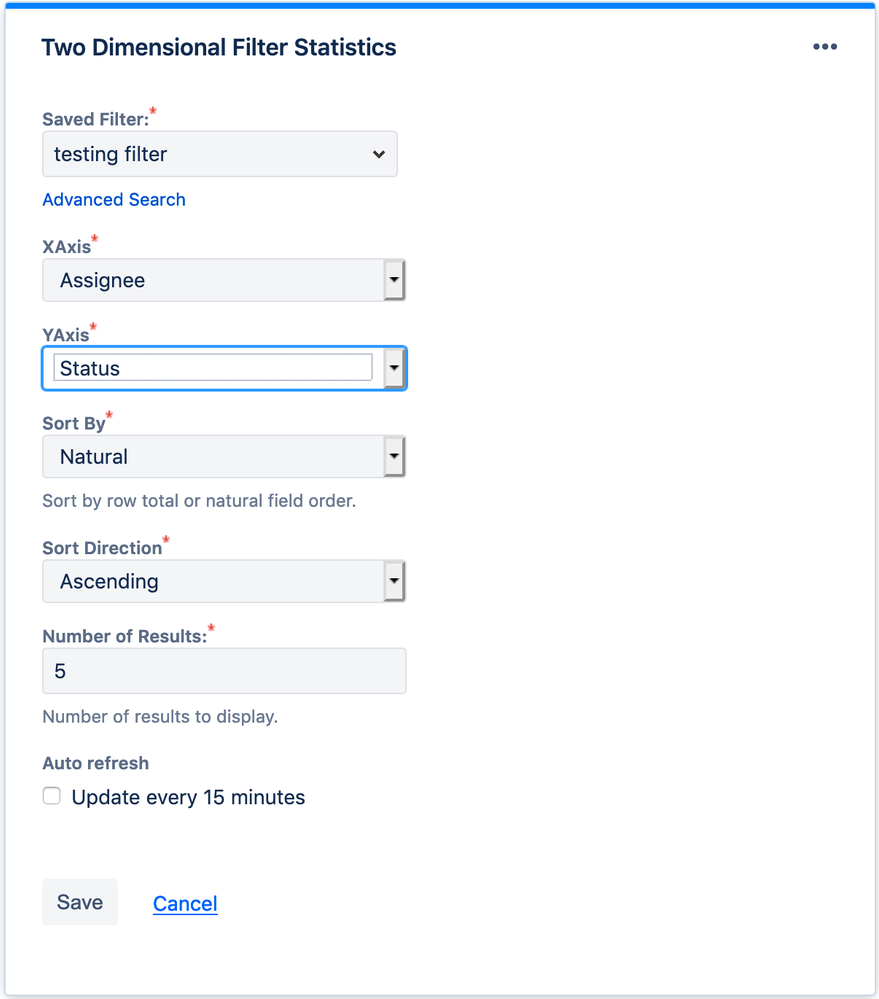Open Advanced Search

point(113,199)
